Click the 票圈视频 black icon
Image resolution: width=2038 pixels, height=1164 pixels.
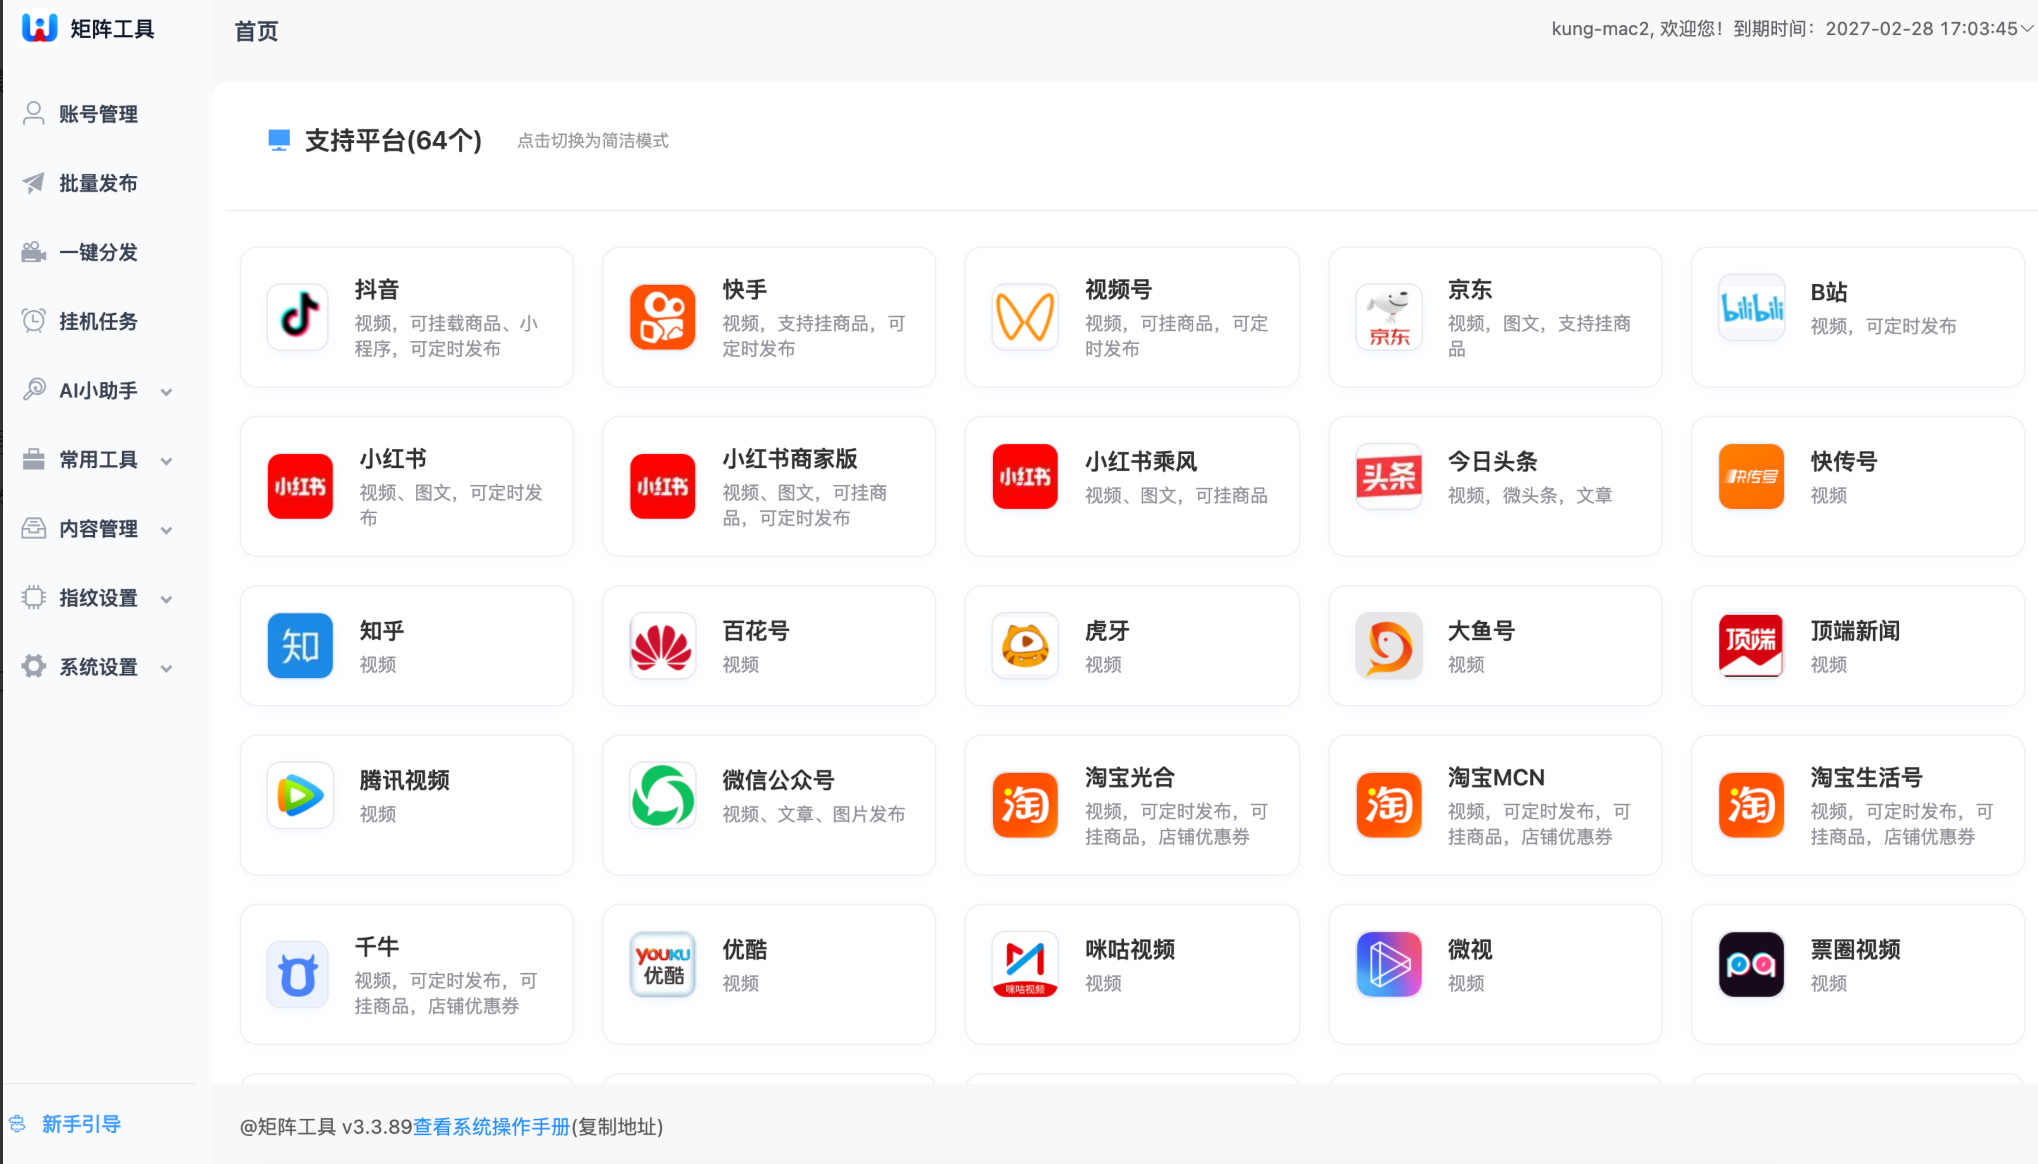[x=1751, y=965]
